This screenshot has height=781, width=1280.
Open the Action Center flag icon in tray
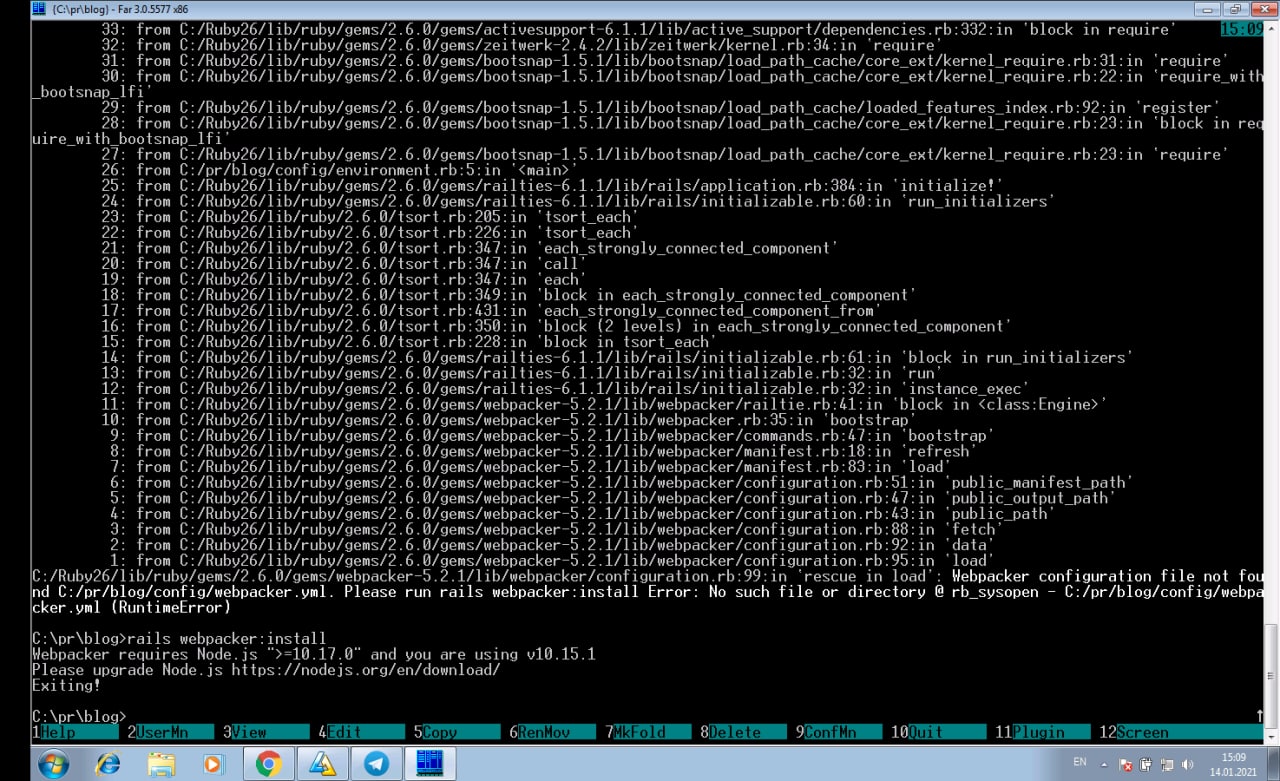pos(1126,764)
